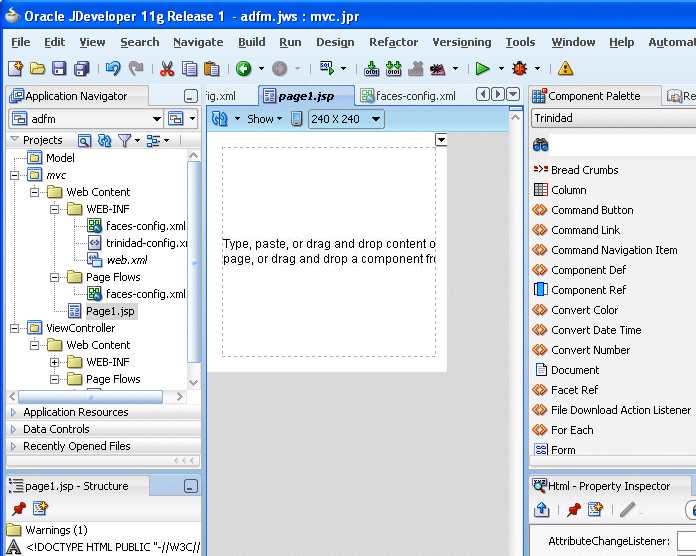Collapse the WEB-INF folder under mvc

(55, 209)
